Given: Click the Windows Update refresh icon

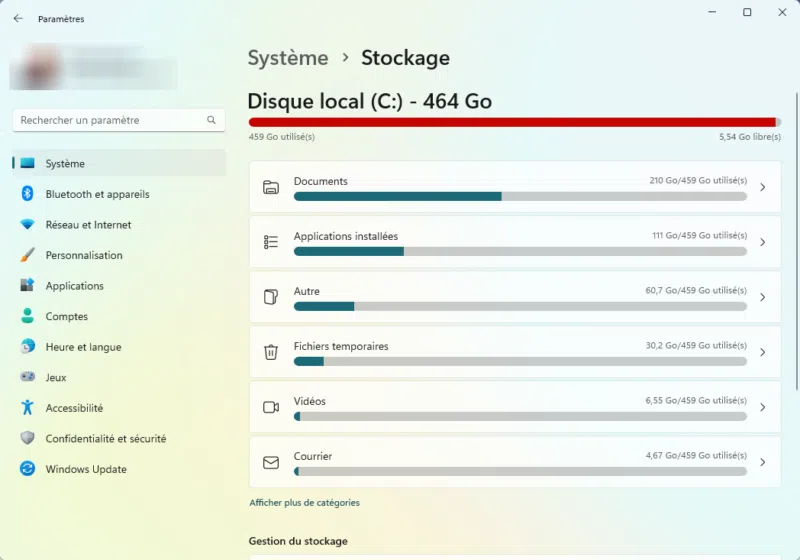Looking at the screenshot, I should [27, 469].
